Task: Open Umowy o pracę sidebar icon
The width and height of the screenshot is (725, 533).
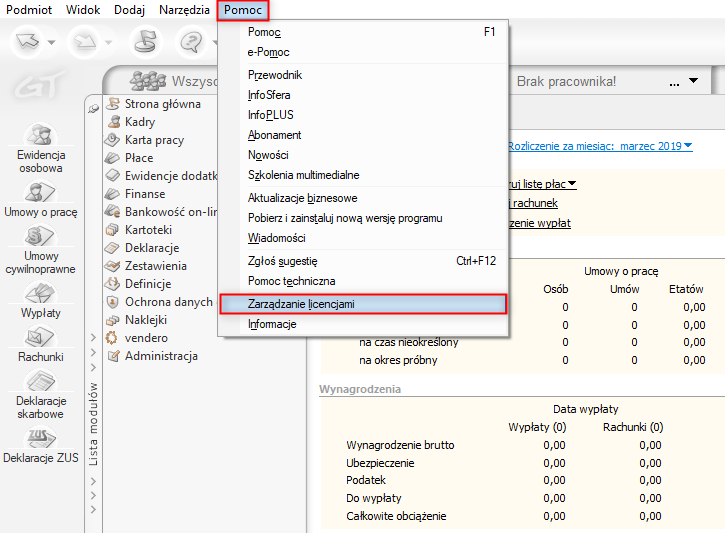Action: [41, 200]
